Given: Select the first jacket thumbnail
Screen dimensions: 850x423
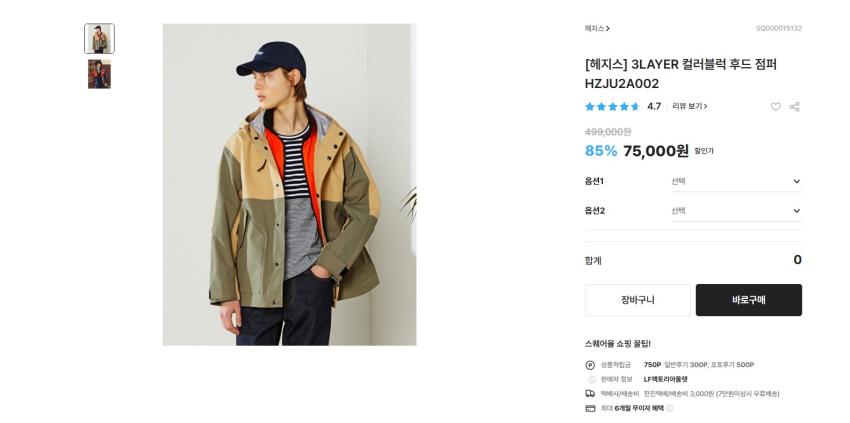Looking at the screenshot, I should (x=99, y=39).
